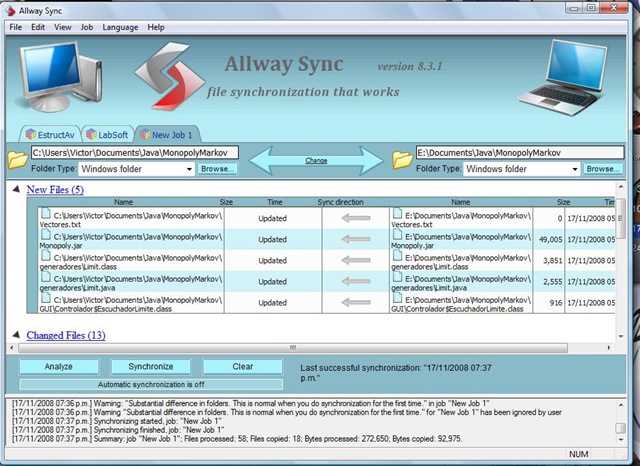
Task: Switch to the EstructAv job tab
Action: 50,134
